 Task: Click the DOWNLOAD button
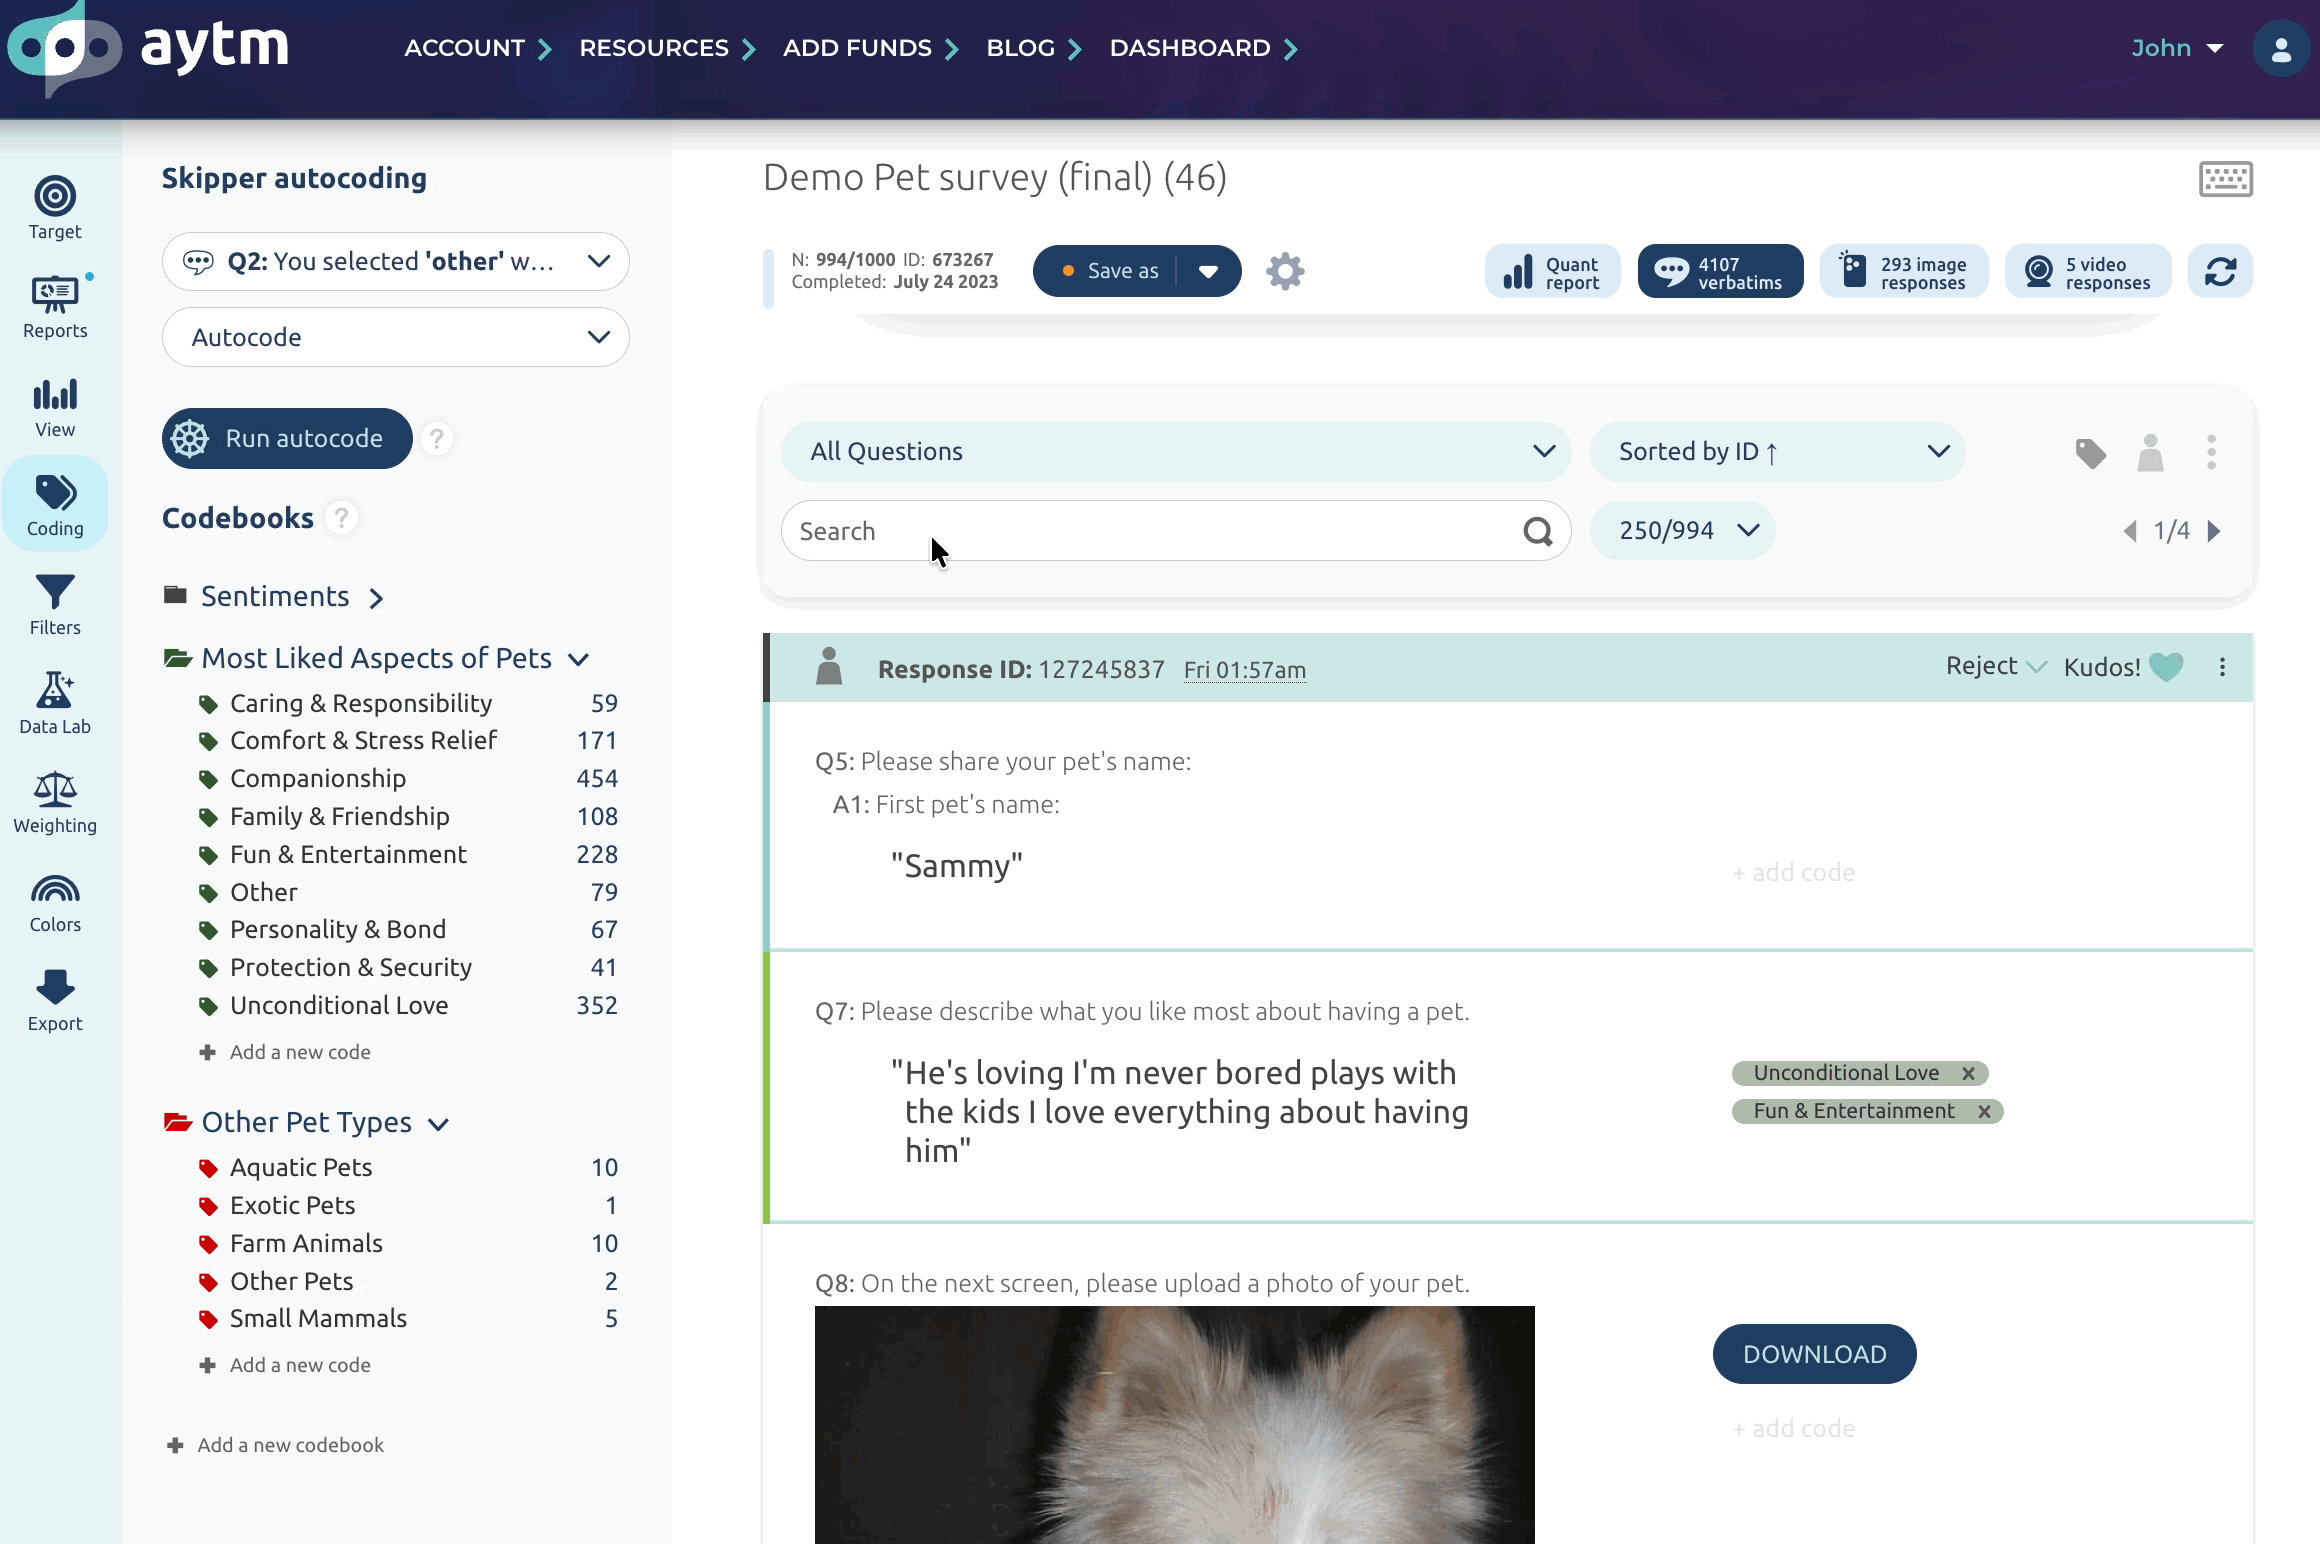pyautogui.click(x=1814, y=1355)
